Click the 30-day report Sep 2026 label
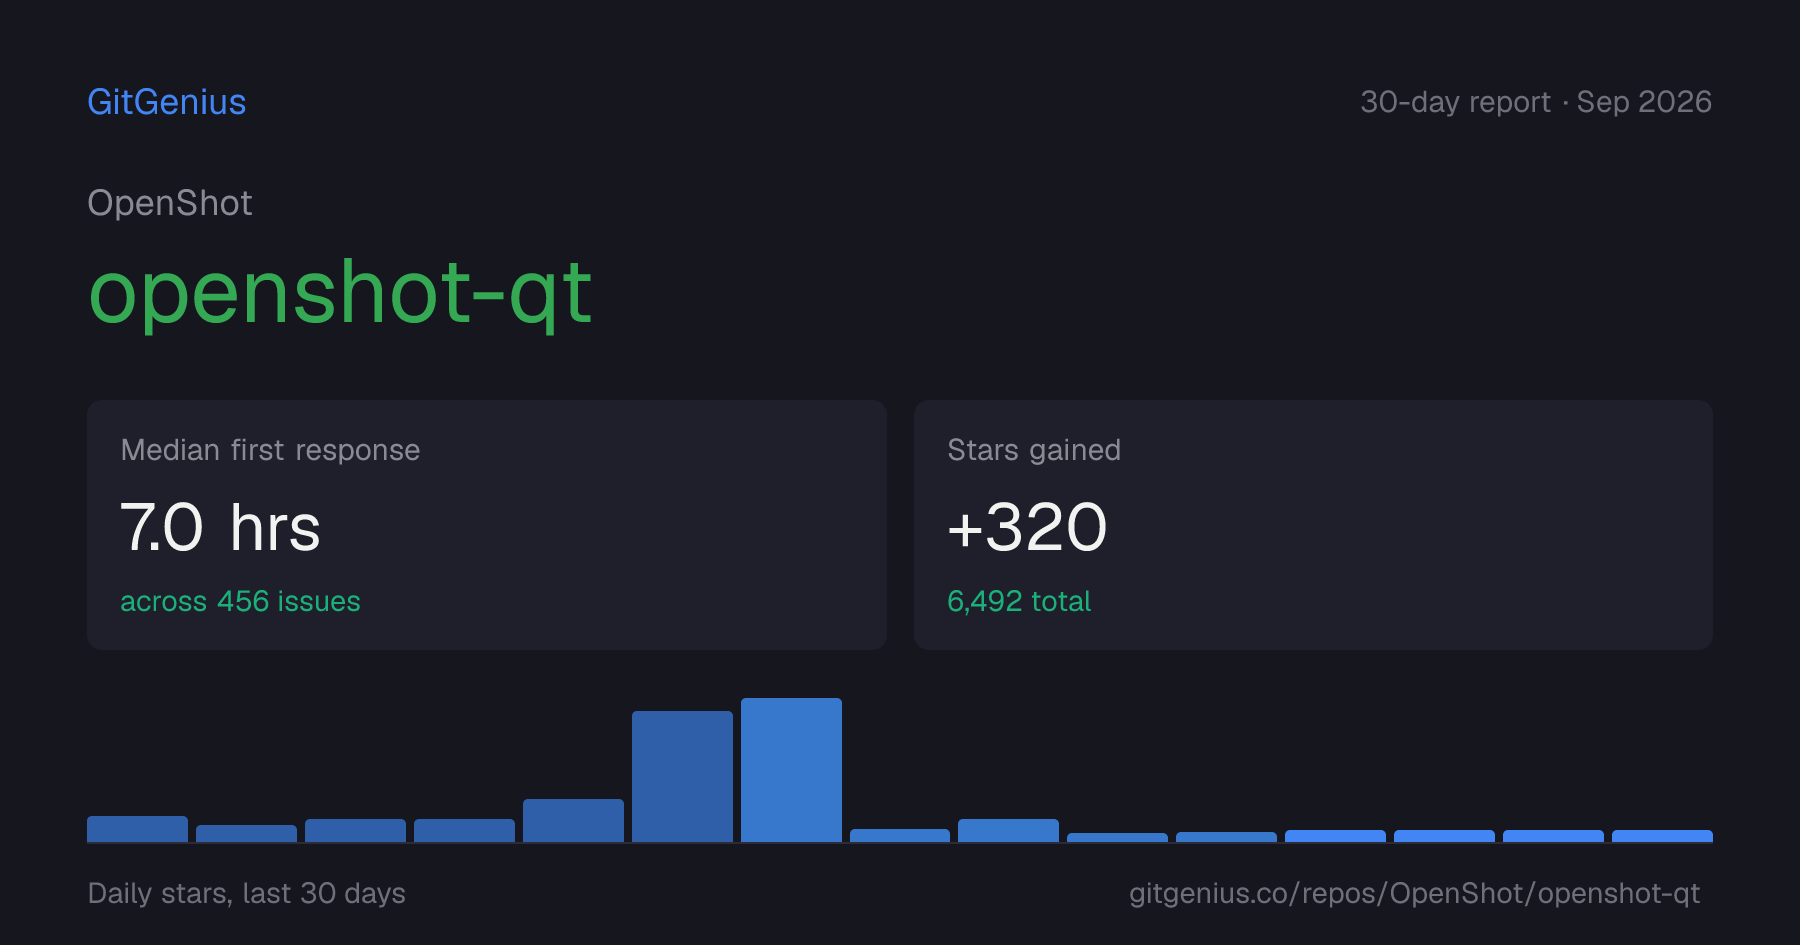This screenshot has width=1800, height=945. point(1536,102)
